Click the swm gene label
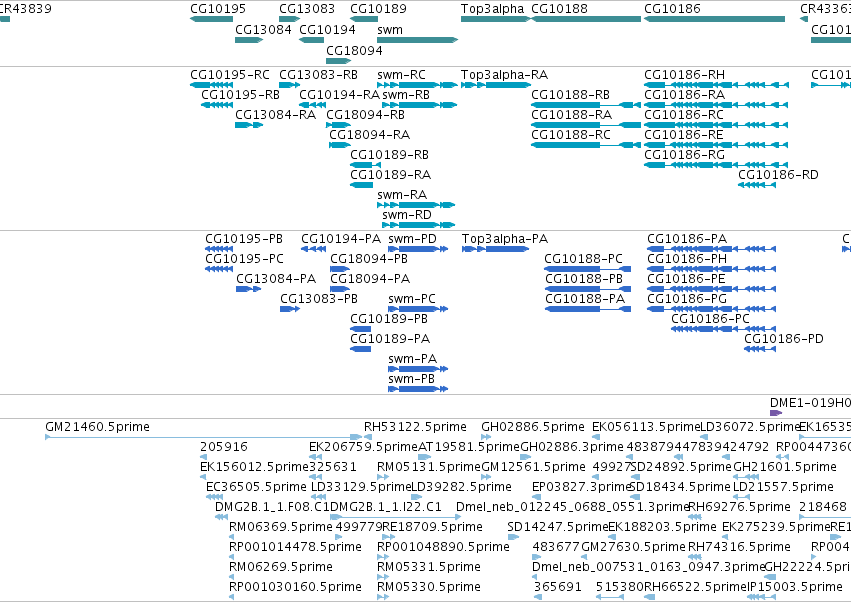 (x=390, y=29)
